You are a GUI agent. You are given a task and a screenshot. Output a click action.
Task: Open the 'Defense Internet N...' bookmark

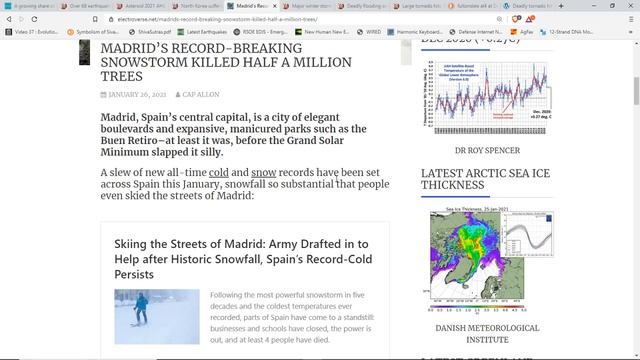coord(476,32)
